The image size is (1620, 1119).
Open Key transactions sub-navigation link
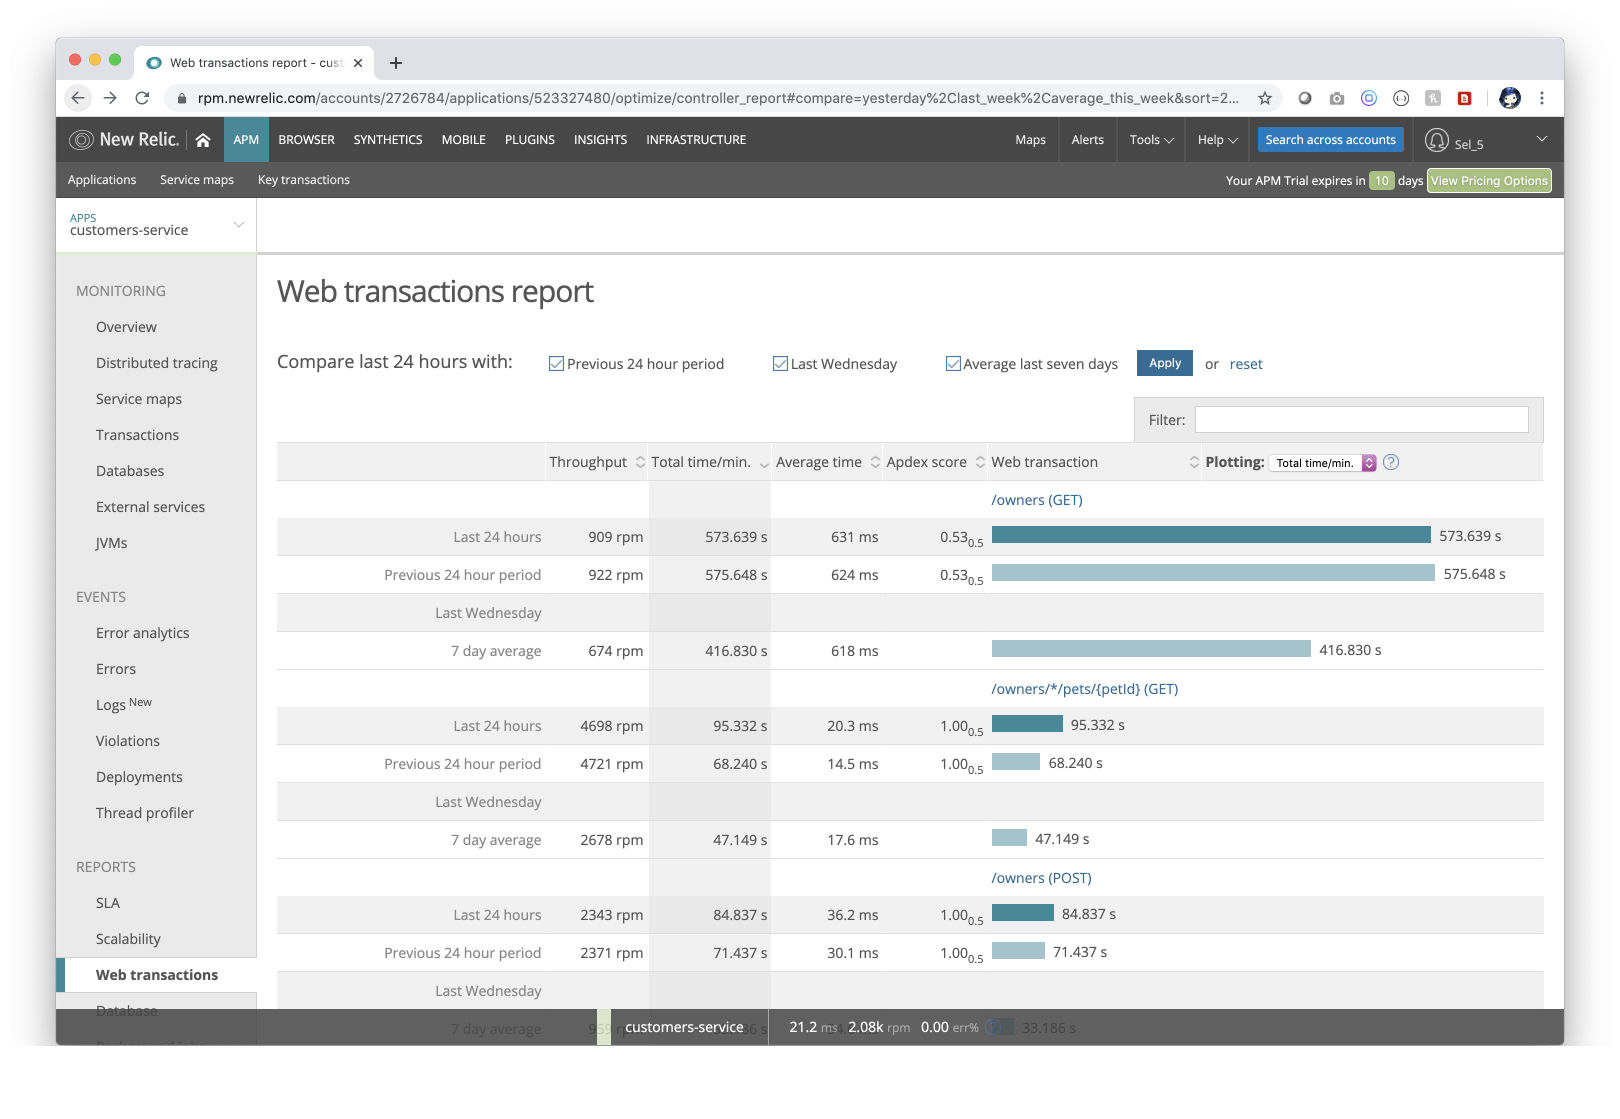(304, 180)
